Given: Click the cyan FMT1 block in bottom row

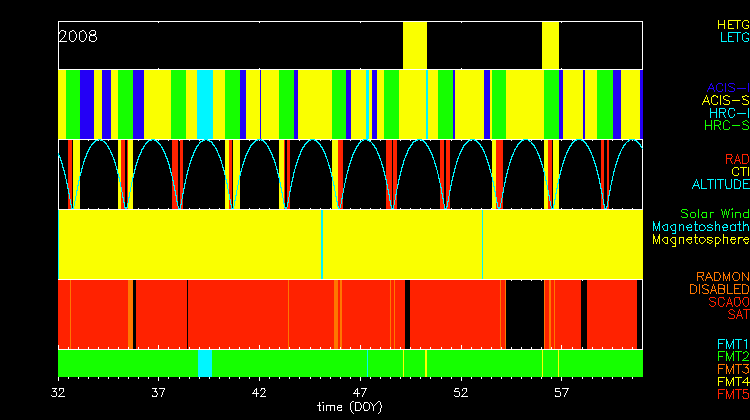Looking at the screenshot, I should click(204, 362).
